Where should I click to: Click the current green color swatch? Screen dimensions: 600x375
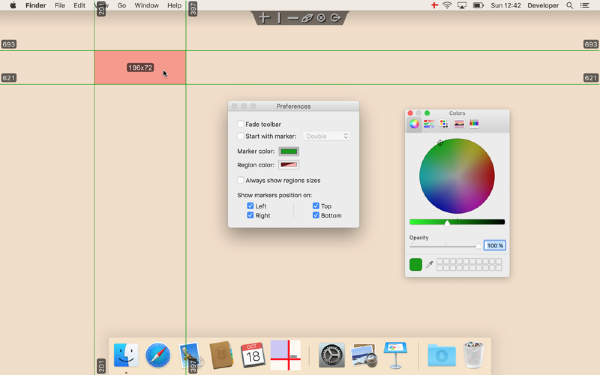416,264
